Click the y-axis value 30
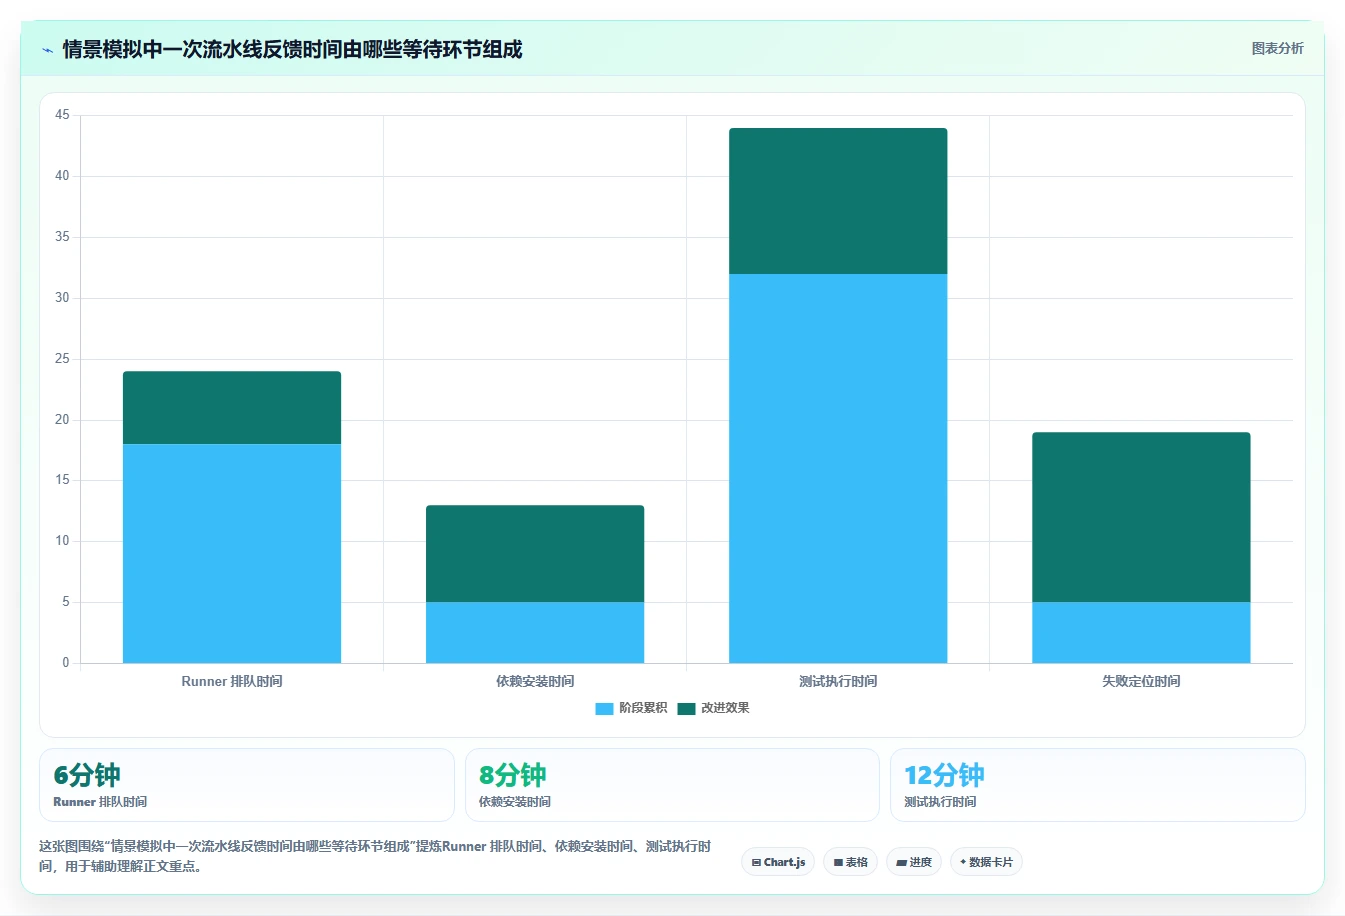 click(x=63, y=298)
